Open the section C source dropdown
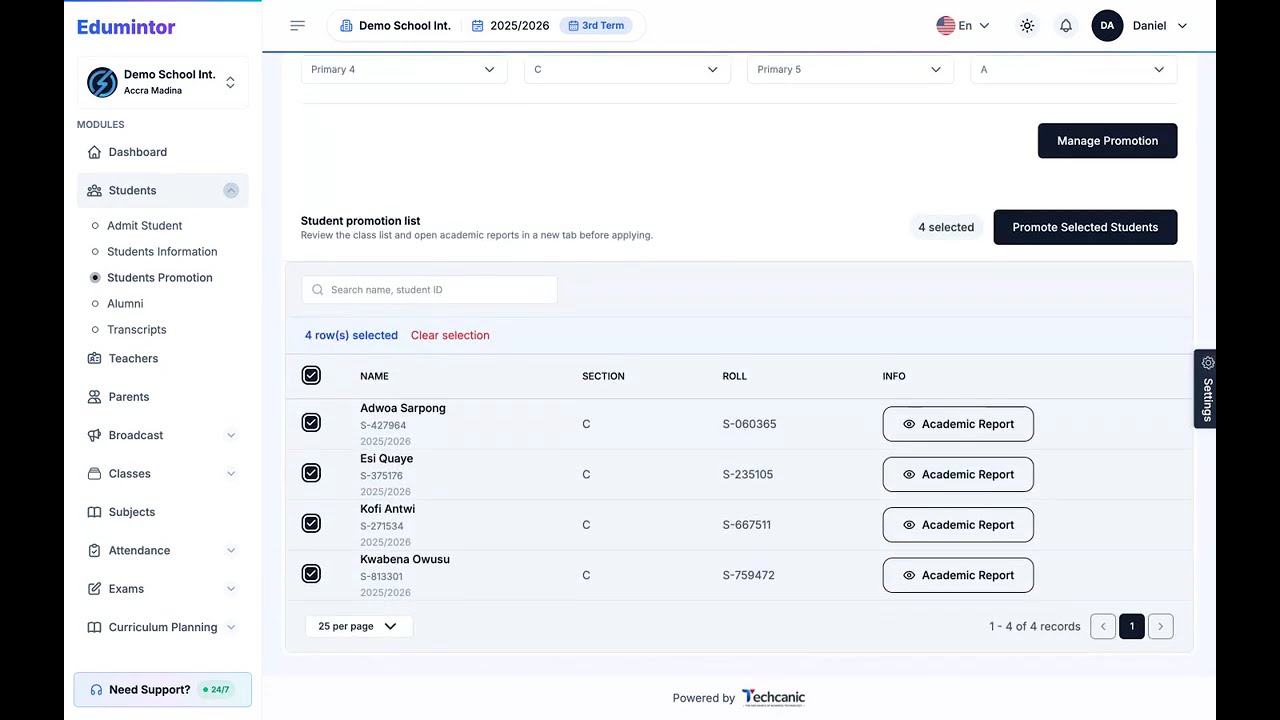Viewport: 1280px width, 720px height. click(x=627, y=69)
